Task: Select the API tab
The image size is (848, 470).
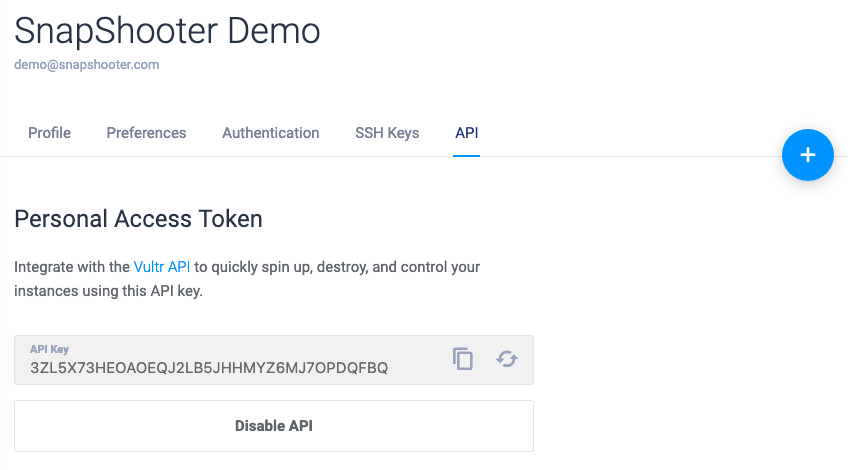Action: 466,133
